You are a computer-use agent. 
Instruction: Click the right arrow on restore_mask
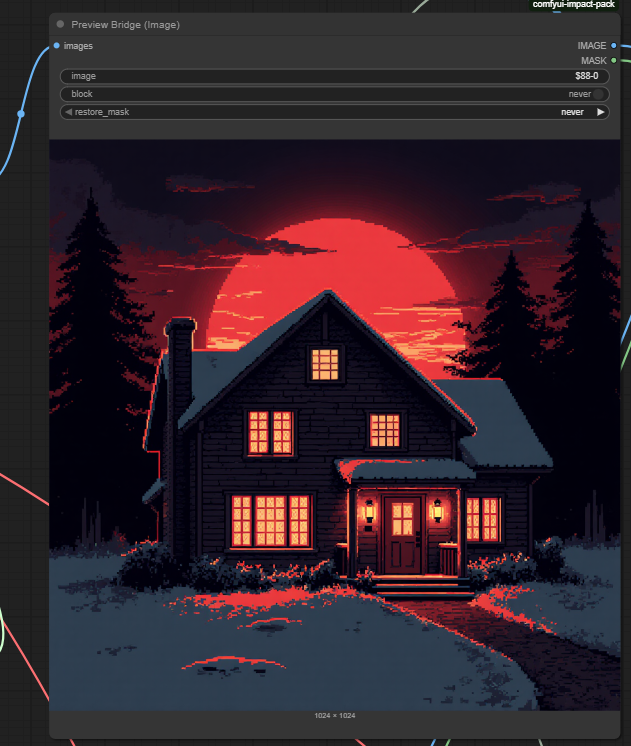(601, 112)
